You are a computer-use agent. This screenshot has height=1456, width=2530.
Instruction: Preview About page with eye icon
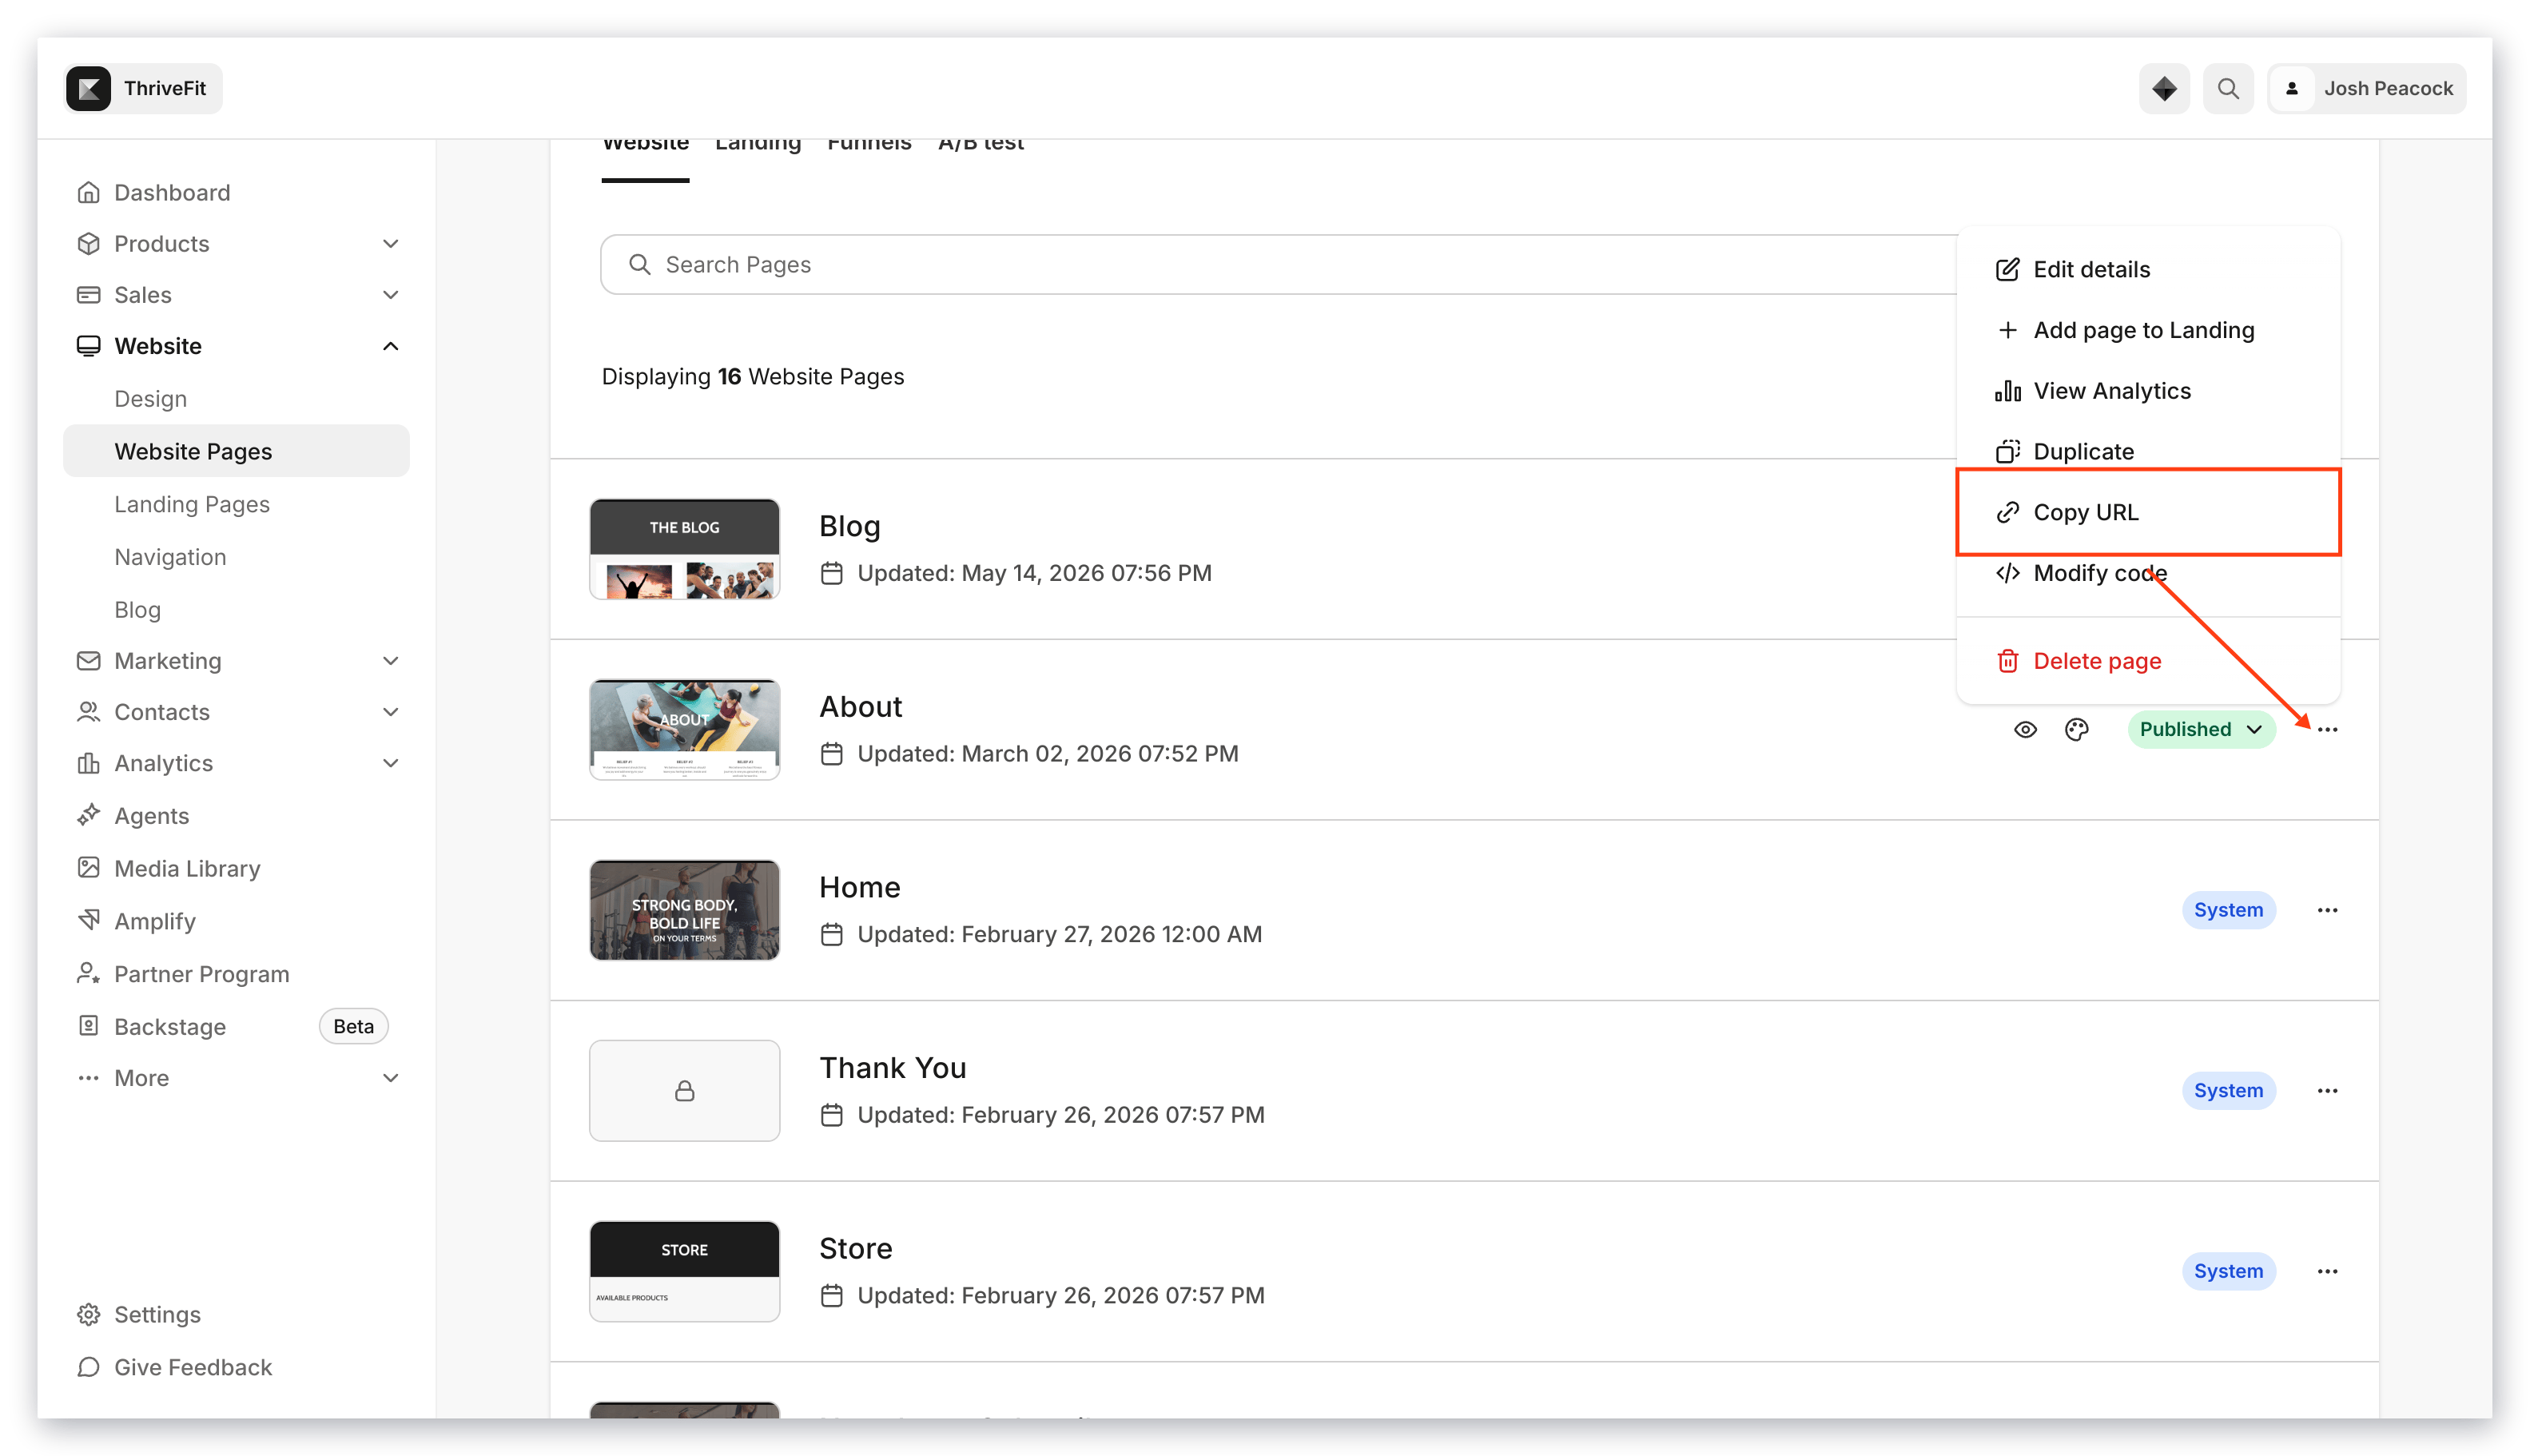2025,729
